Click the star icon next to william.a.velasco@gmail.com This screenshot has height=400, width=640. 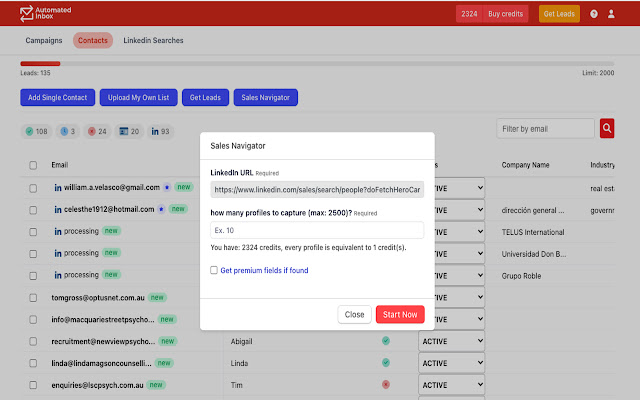point(167,187)
